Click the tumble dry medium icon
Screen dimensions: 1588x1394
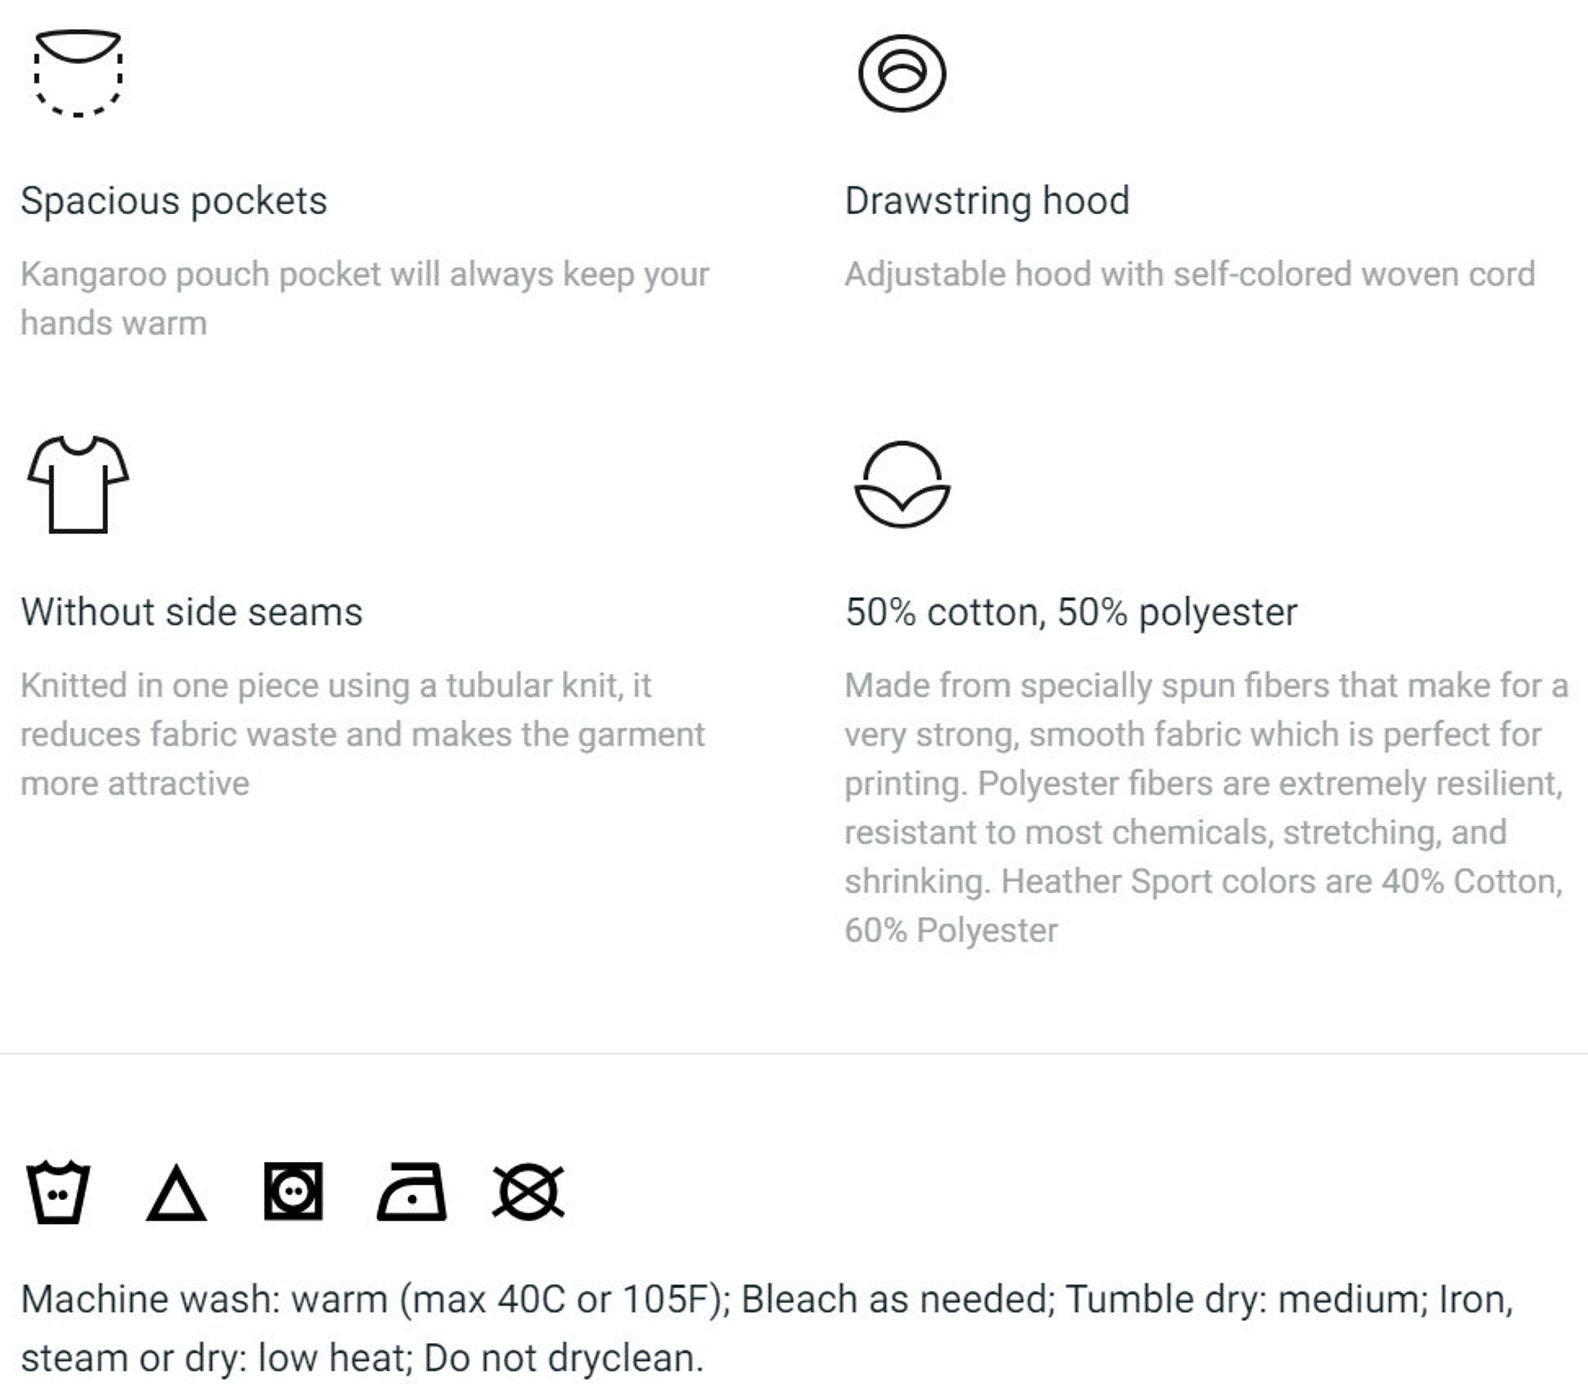[293, 1192]
